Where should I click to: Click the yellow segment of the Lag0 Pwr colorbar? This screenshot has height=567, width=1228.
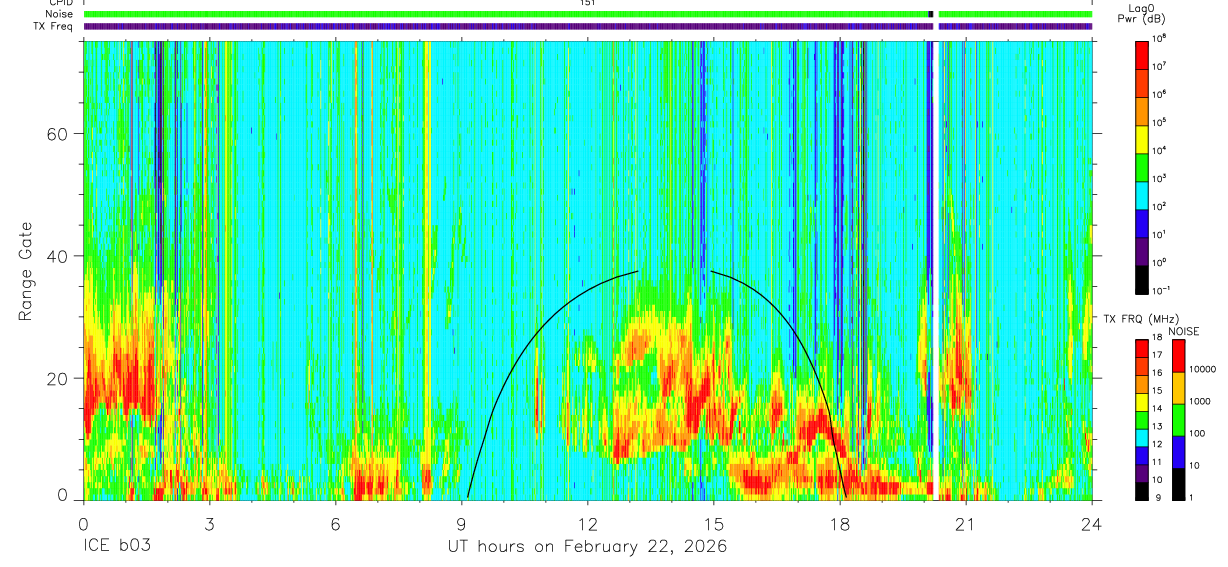pos(1141,138)
